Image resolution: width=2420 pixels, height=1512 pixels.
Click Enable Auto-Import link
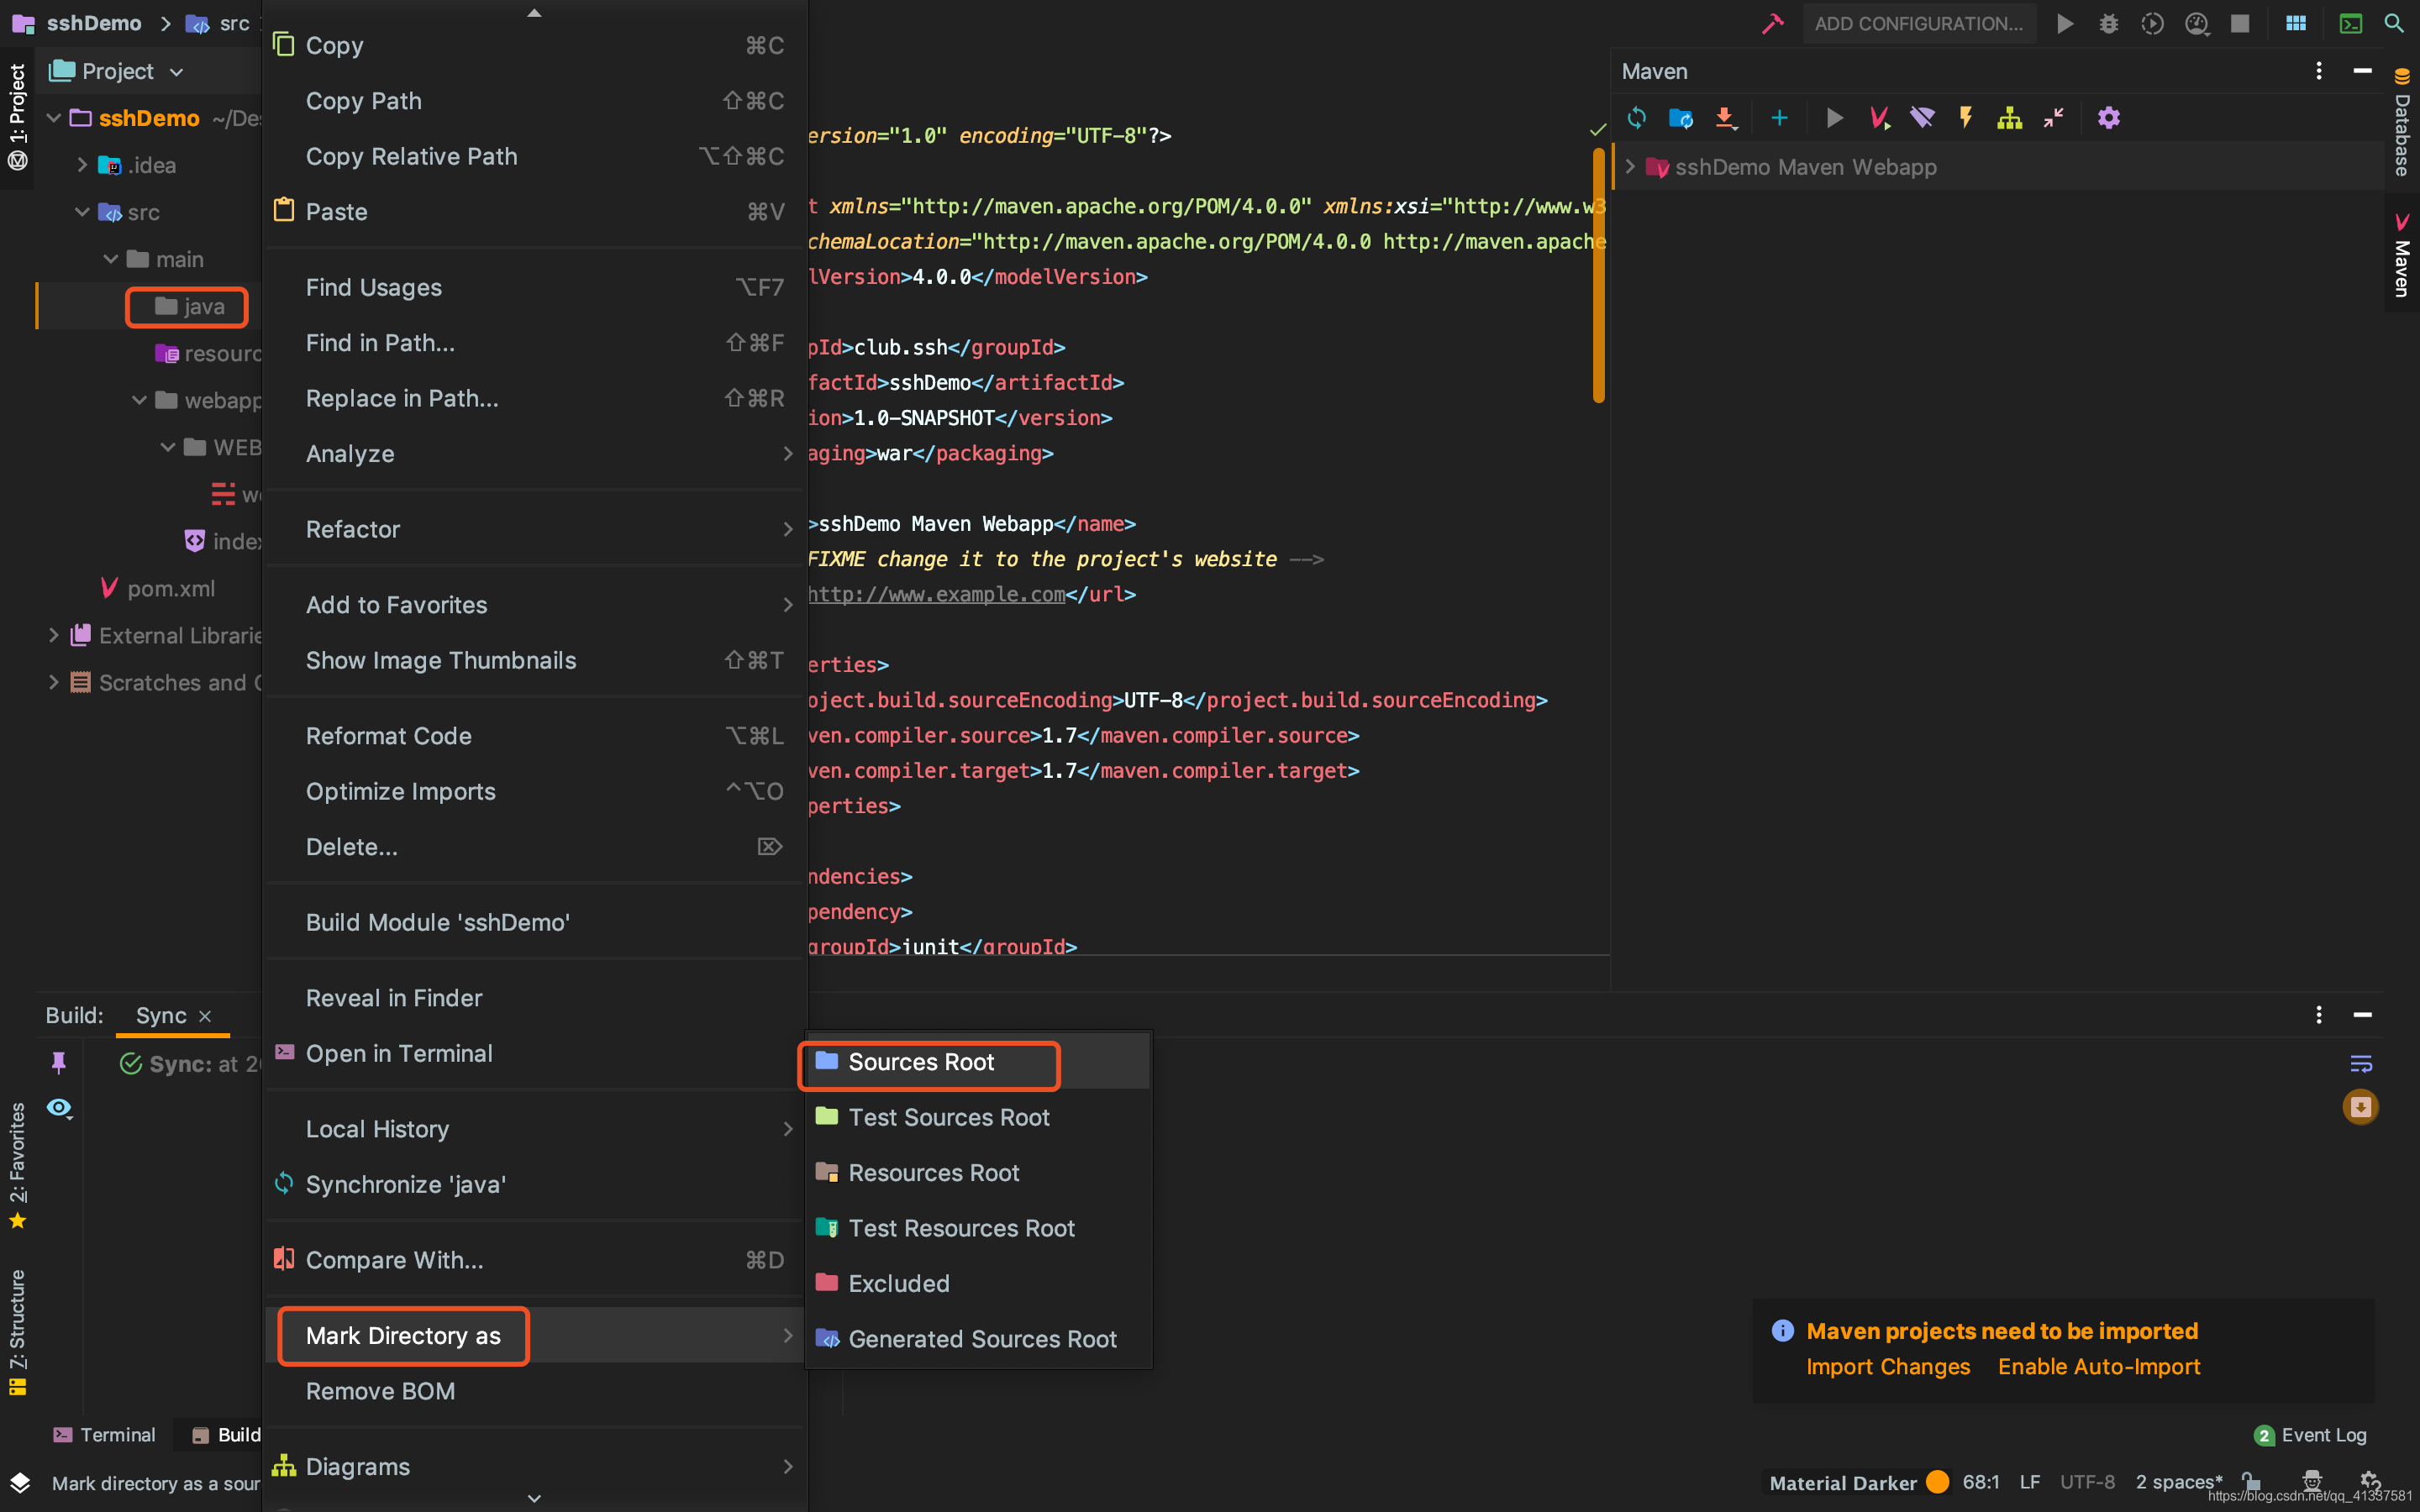[x=2099, y=1367]
